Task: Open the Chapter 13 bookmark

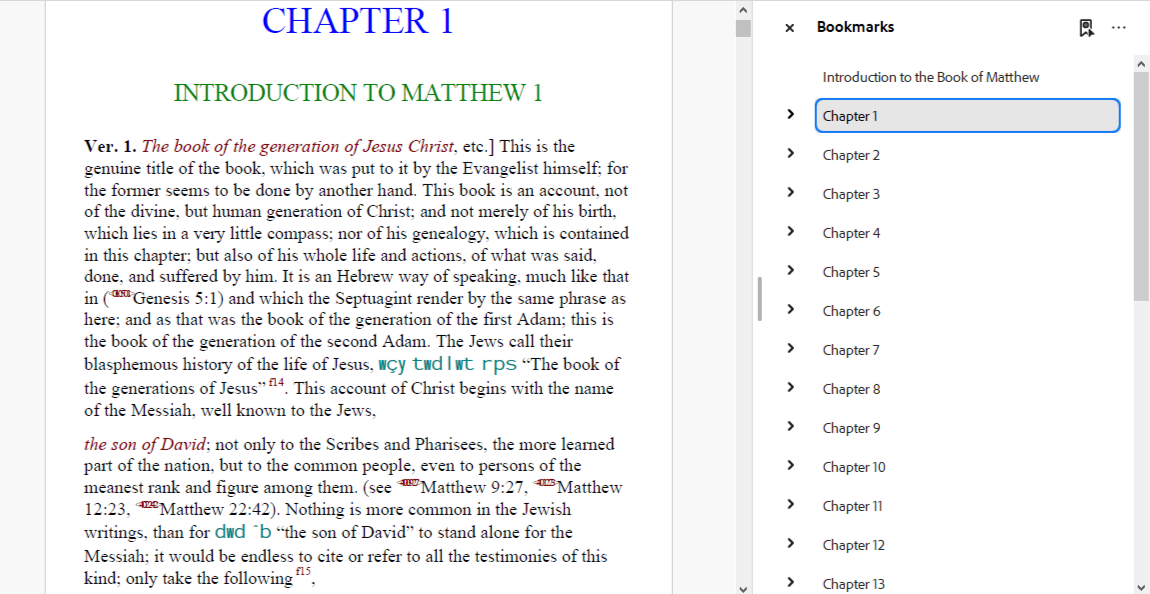Action: point(854,584)
